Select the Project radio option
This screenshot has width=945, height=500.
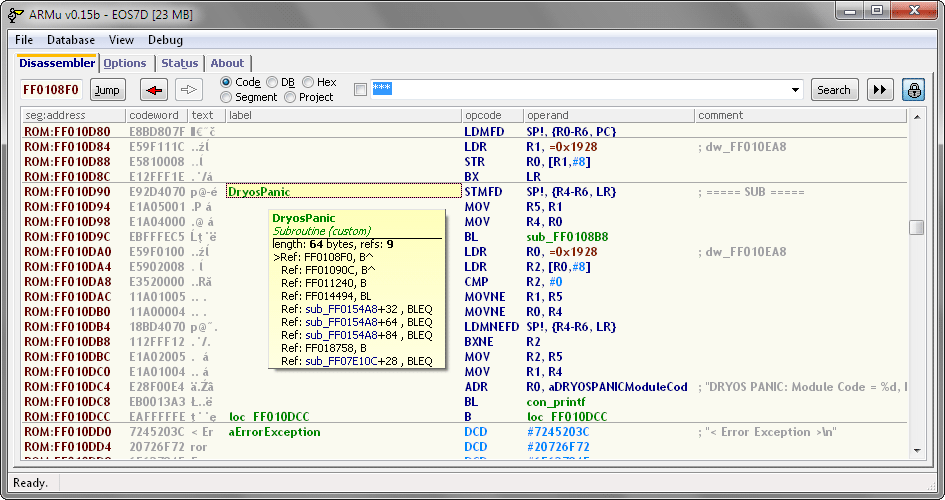290,97
